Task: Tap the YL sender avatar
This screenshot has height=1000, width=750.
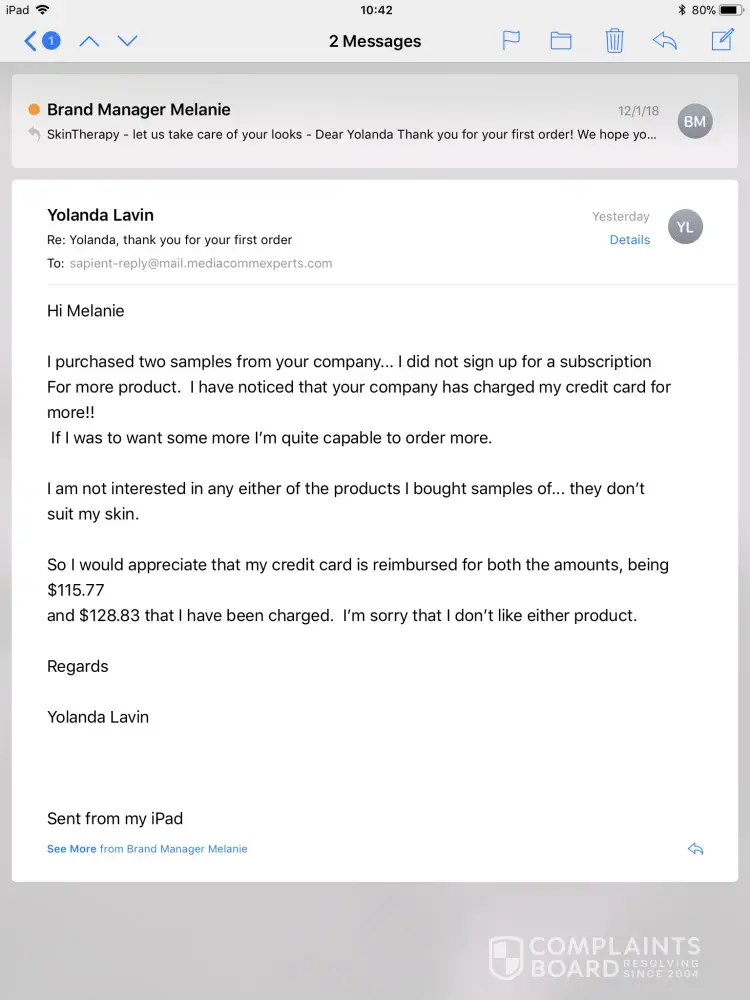Action: [x=685, y=227]
